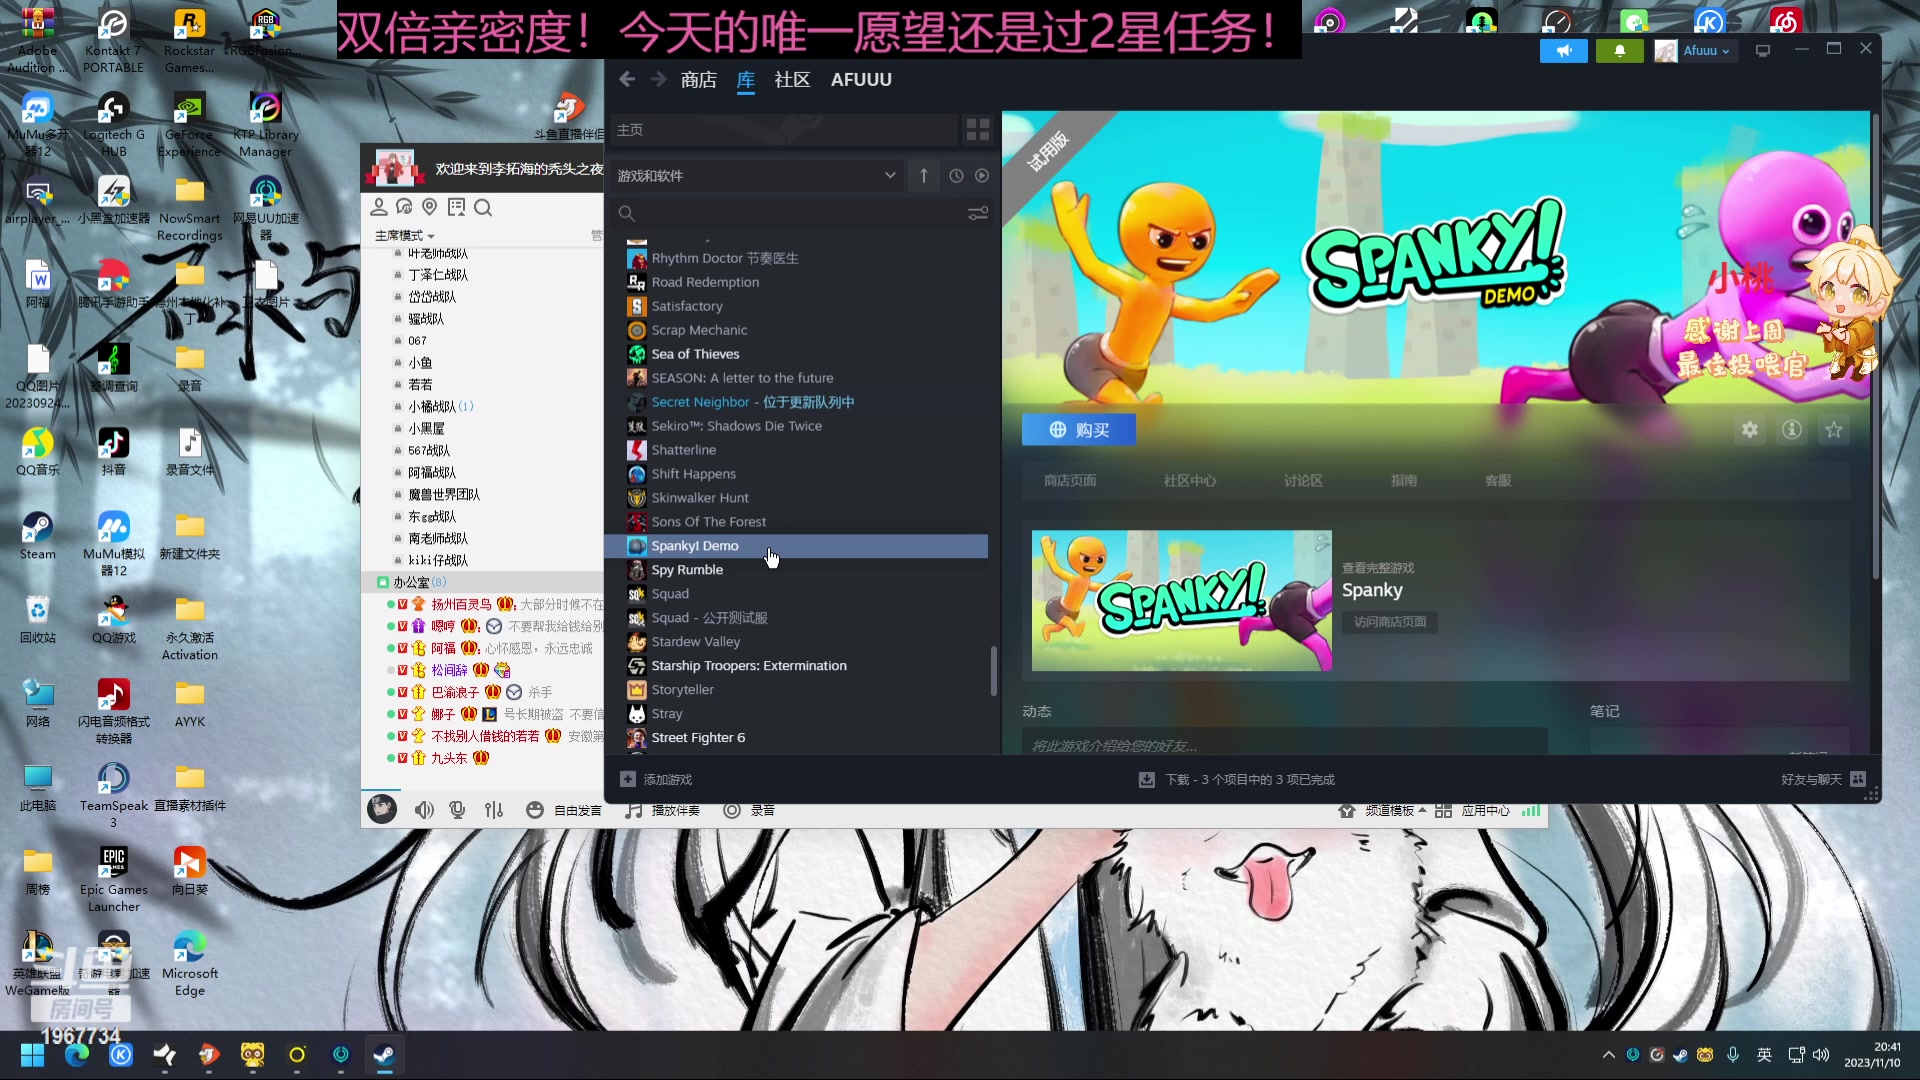Favorite Spanky Demo with star icon
The image size is (1920, 1080).
(x=1834, y=430)
